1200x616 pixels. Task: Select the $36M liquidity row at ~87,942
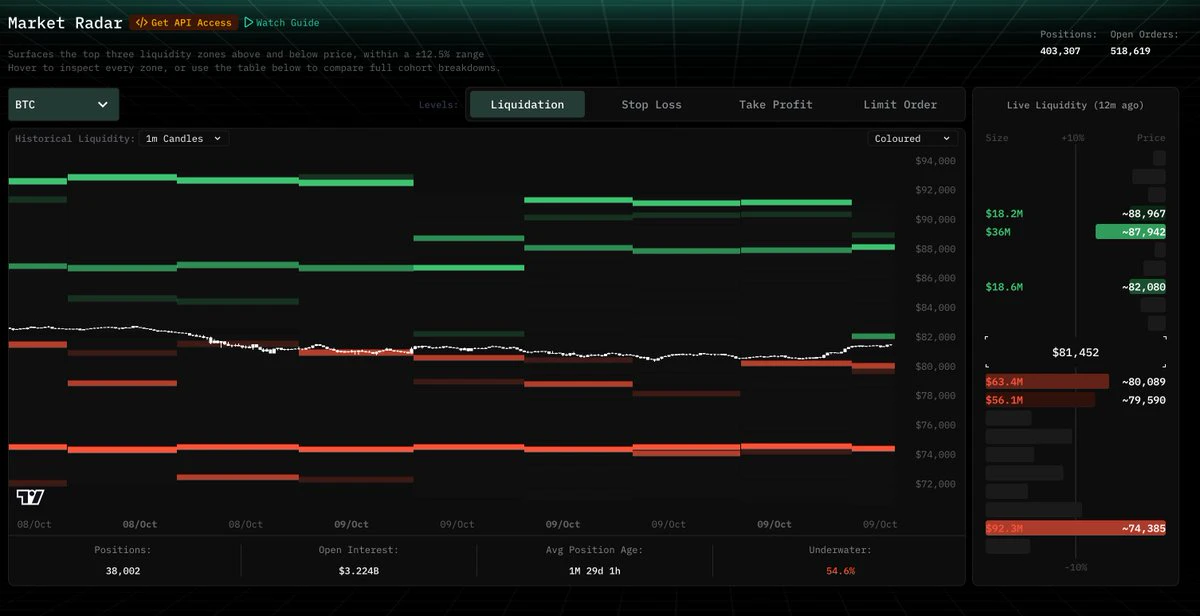pos(1076,232)
